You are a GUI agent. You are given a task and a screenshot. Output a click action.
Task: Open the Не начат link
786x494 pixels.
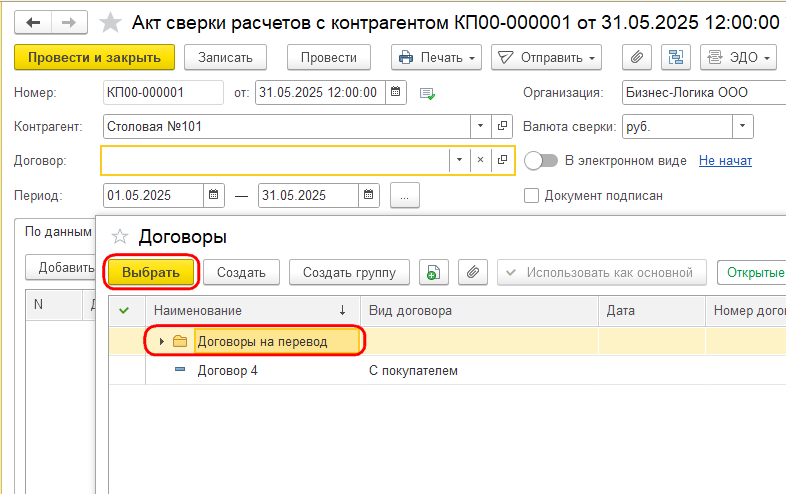pyautogui.click(x=725, y=160)
